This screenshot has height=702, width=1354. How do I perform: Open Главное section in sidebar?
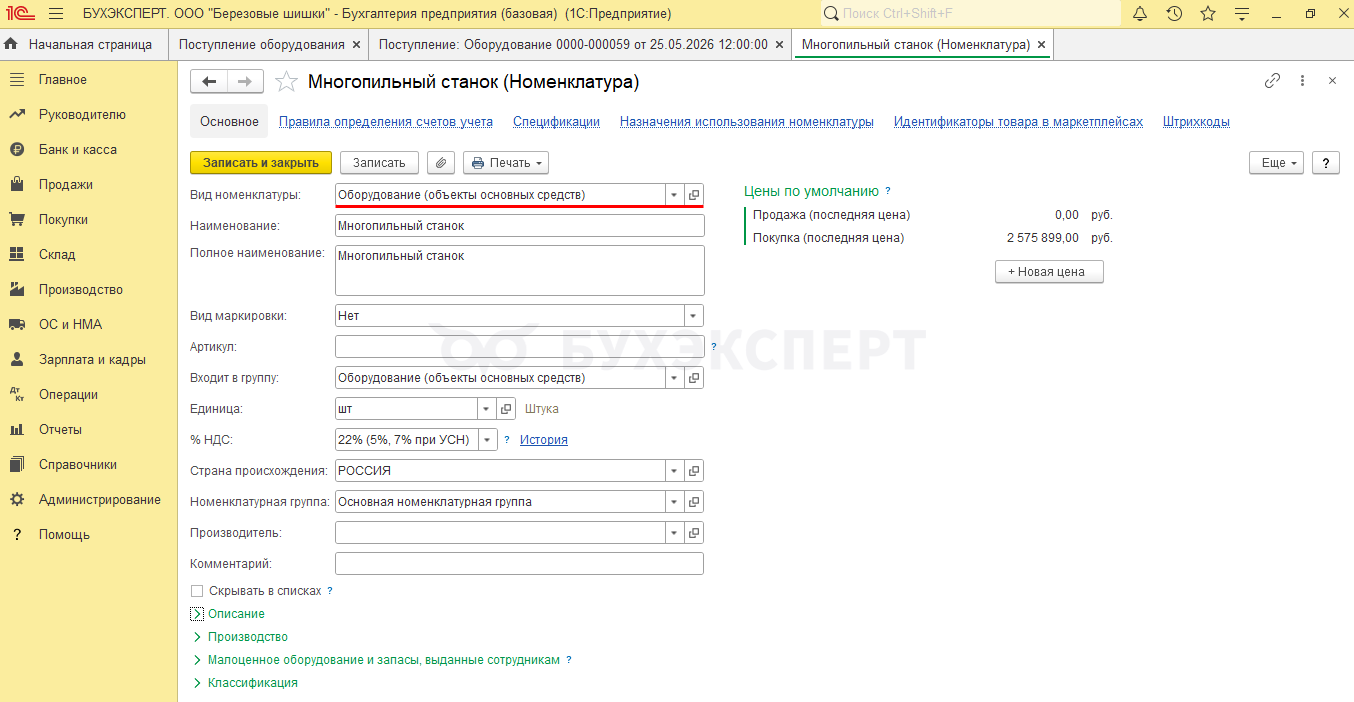pos(63,80)
